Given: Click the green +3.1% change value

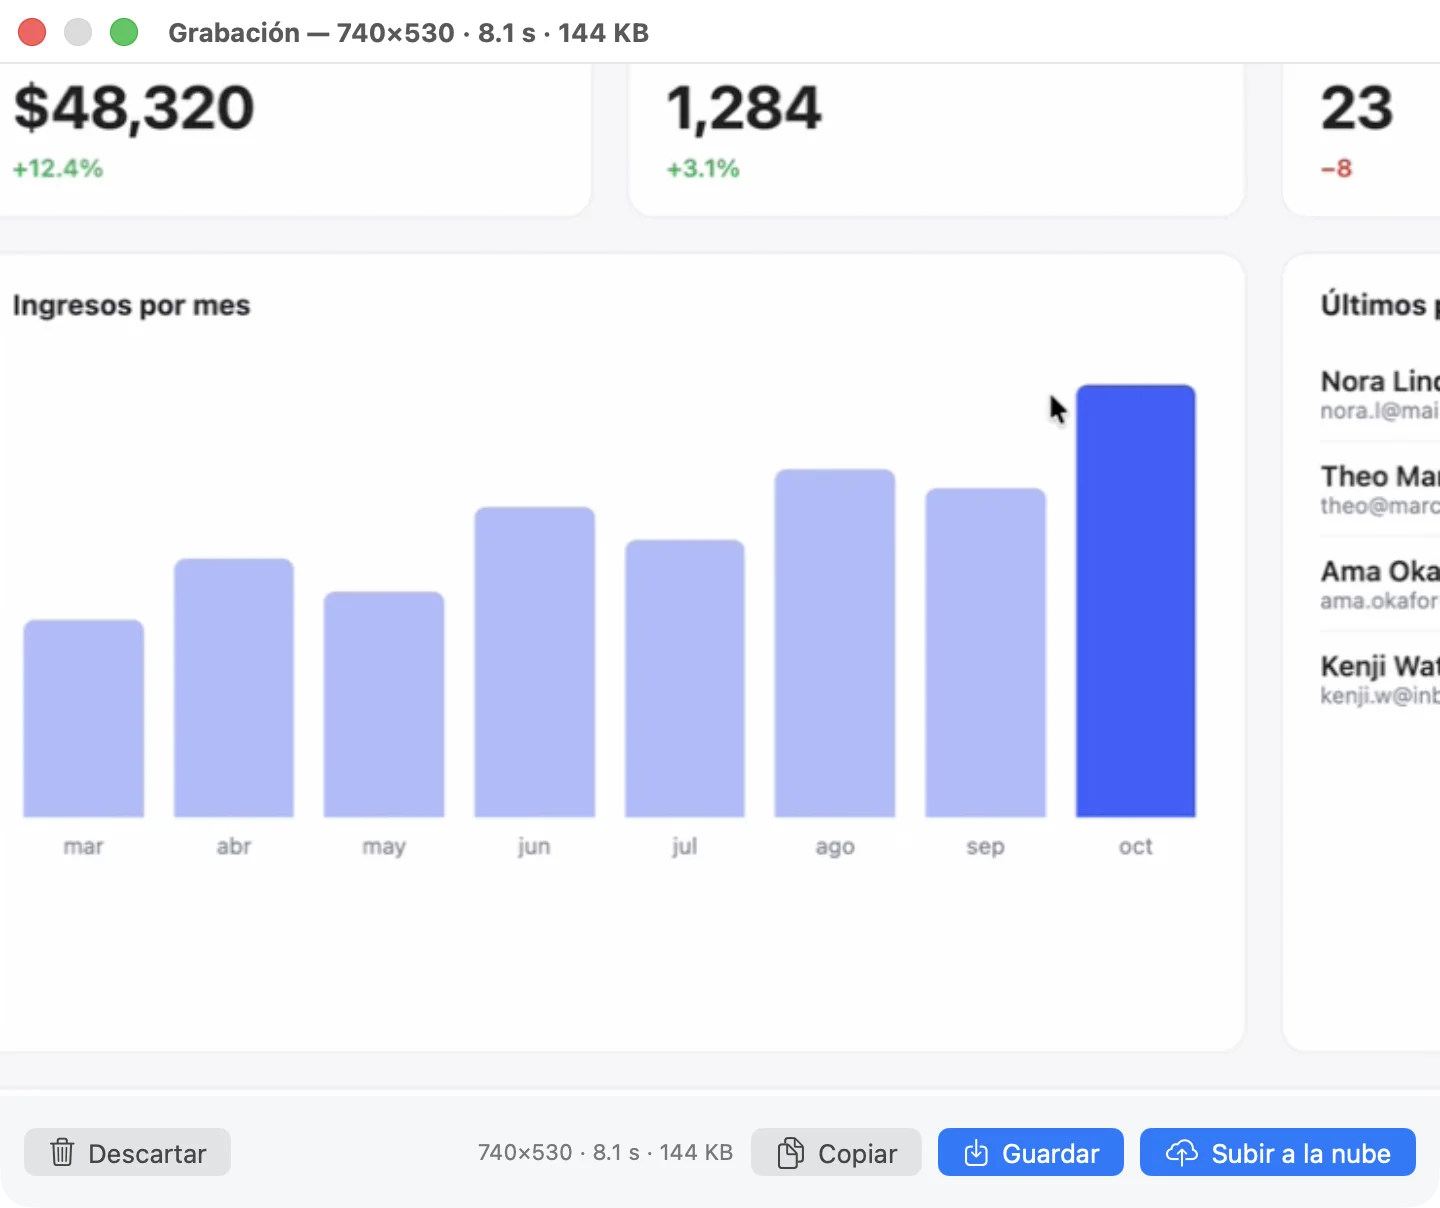Looking at the screenshot, I should pyautogui.click(x=704, y=168).
